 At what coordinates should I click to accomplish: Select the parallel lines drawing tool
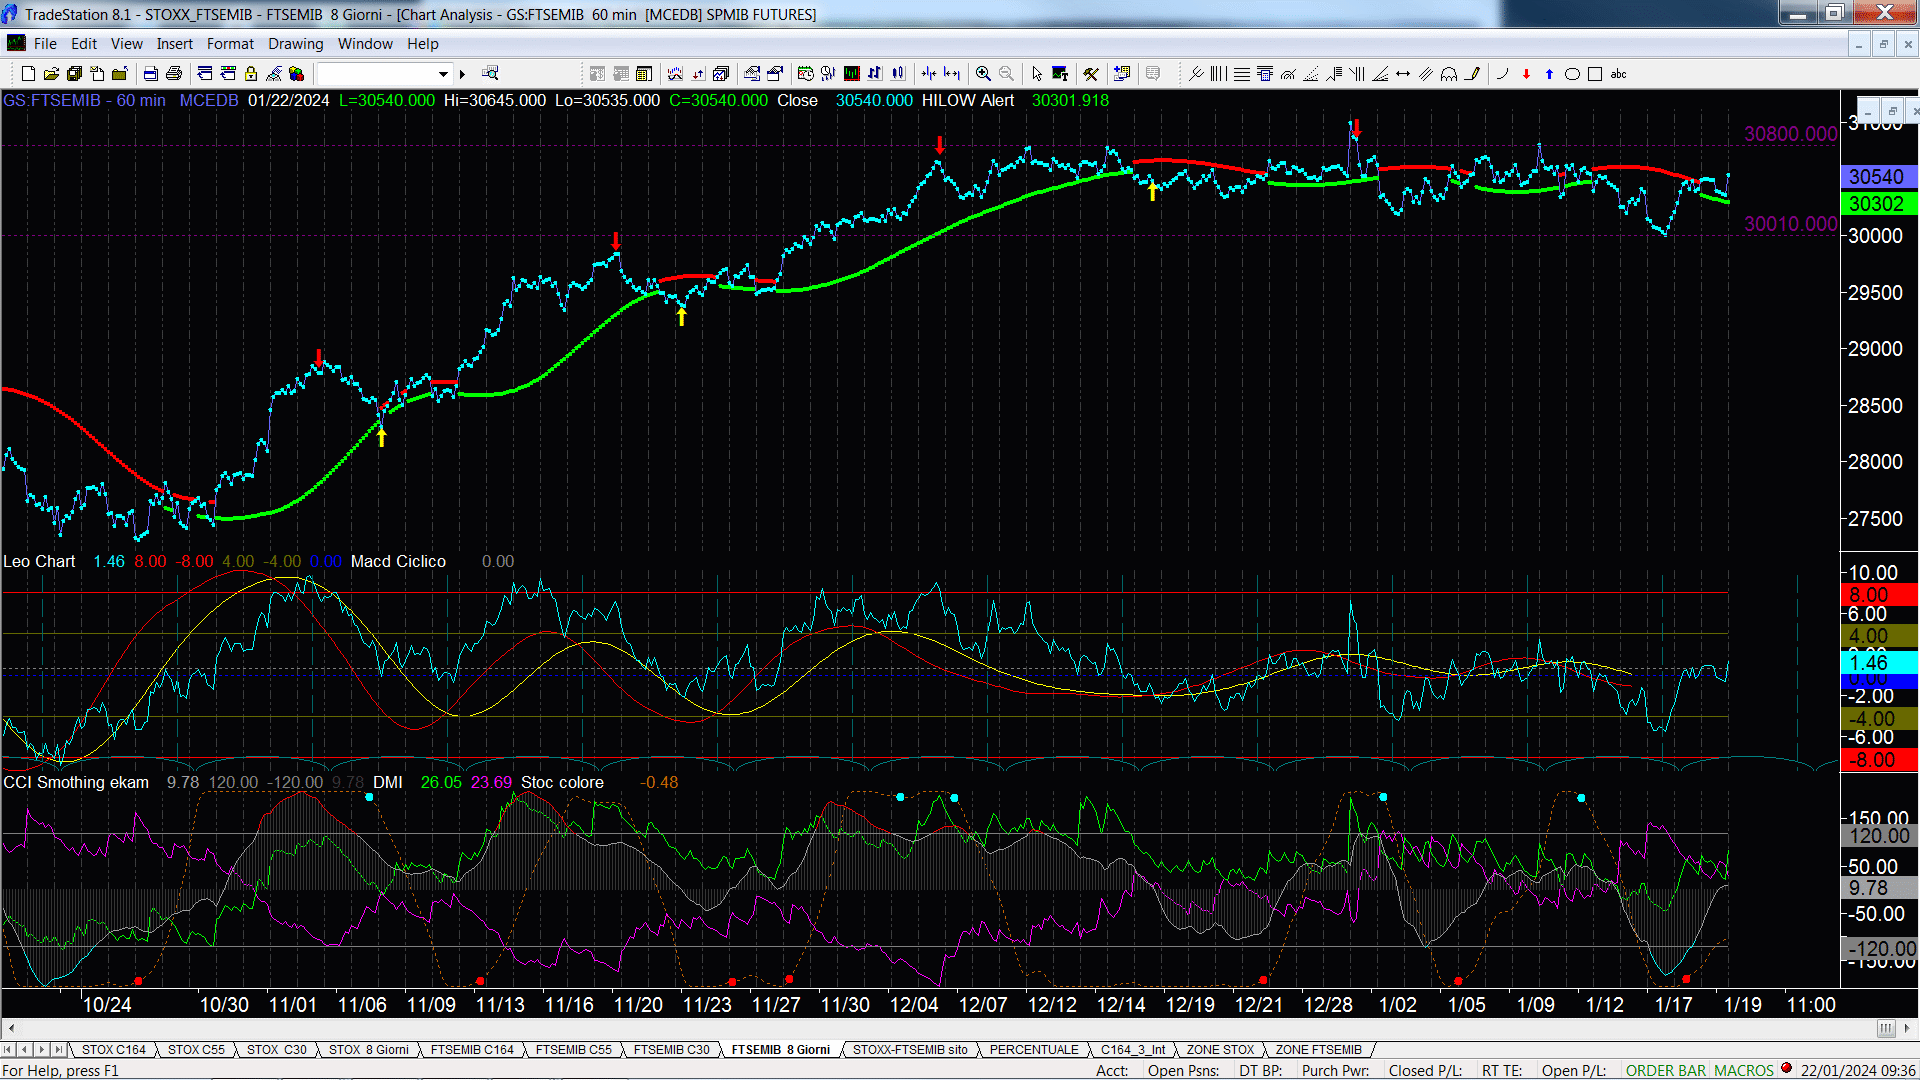pos(1426,74)
